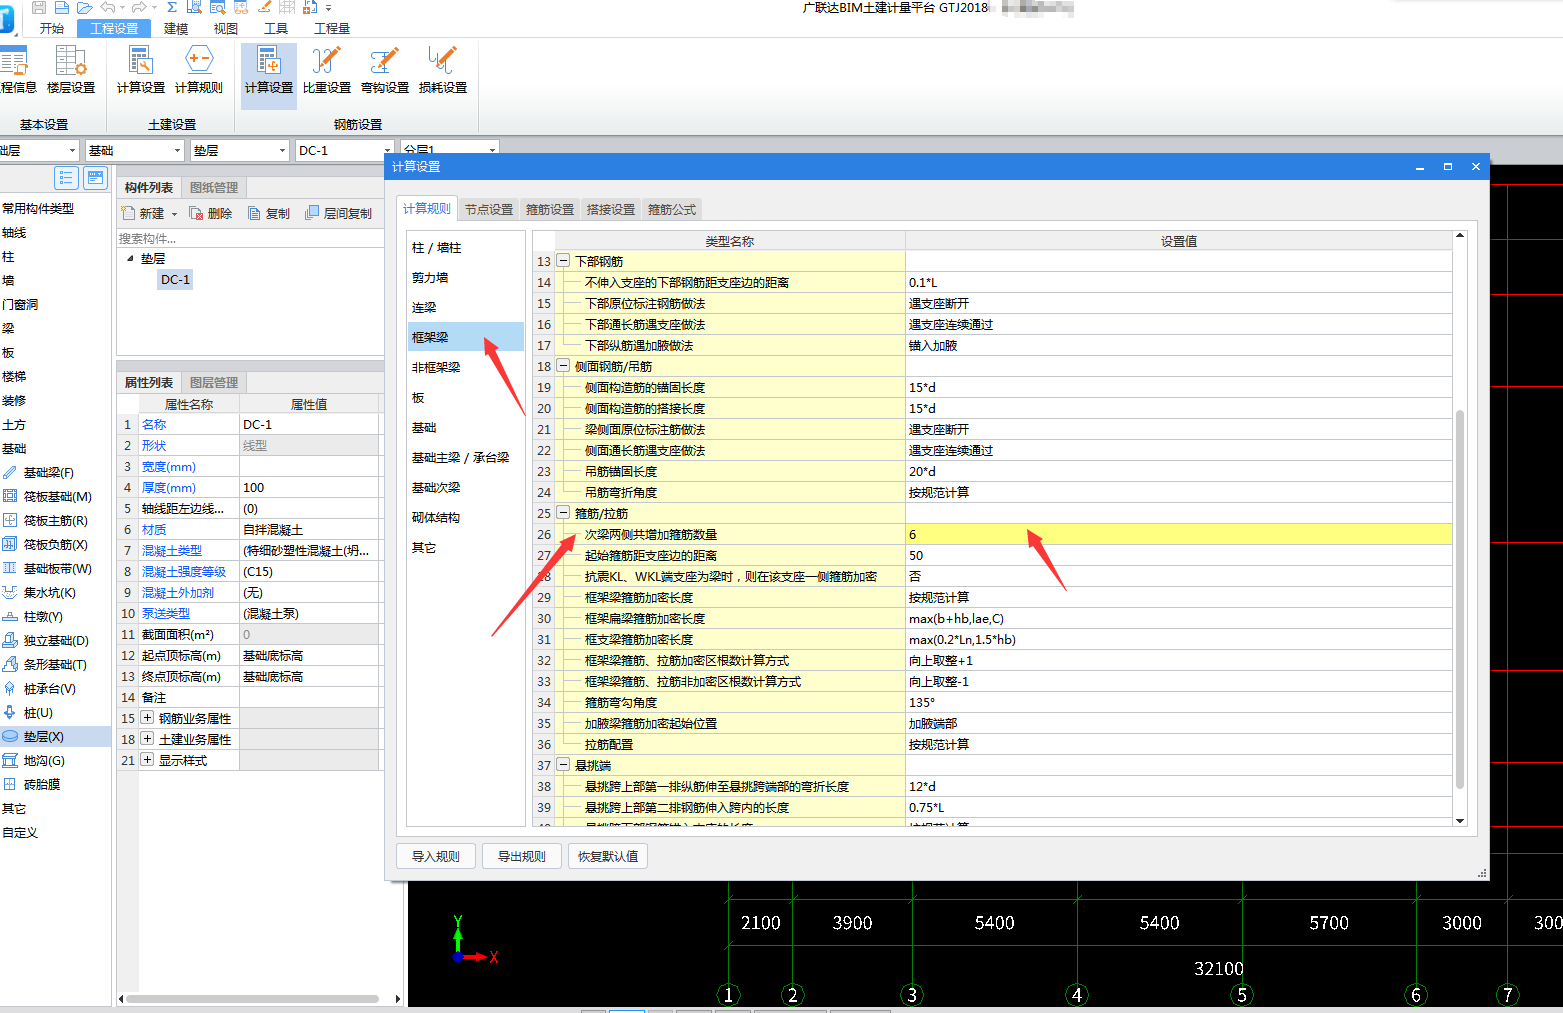Click 导出规则 button
The height and width of the screenshot is (1013, 1563).
pos(522,856)
